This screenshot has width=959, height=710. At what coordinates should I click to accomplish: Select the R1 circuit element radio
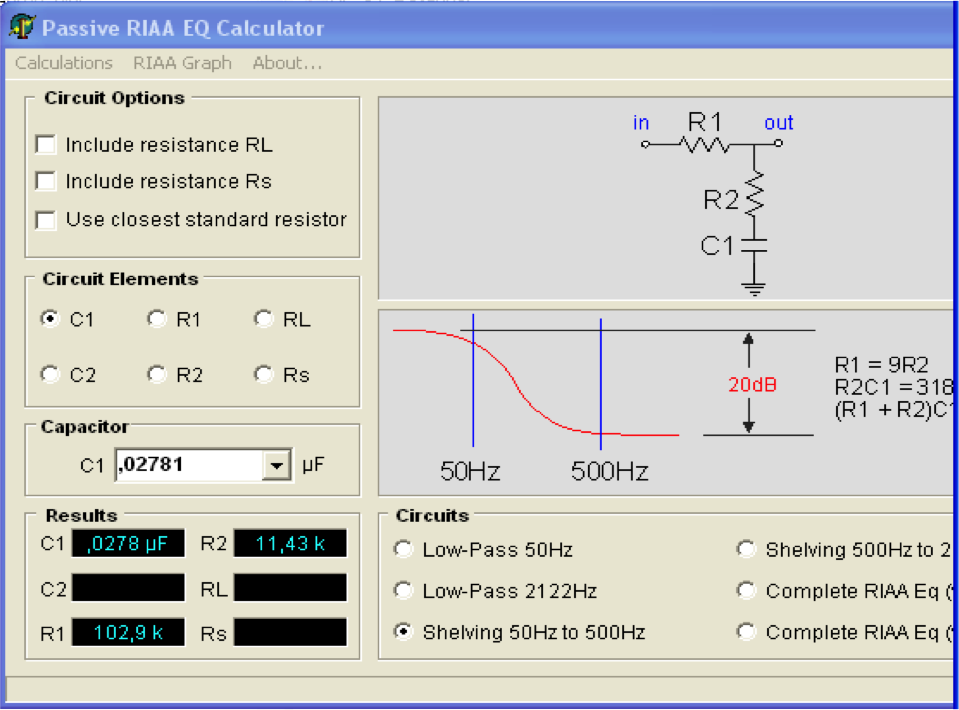point(157,319)
